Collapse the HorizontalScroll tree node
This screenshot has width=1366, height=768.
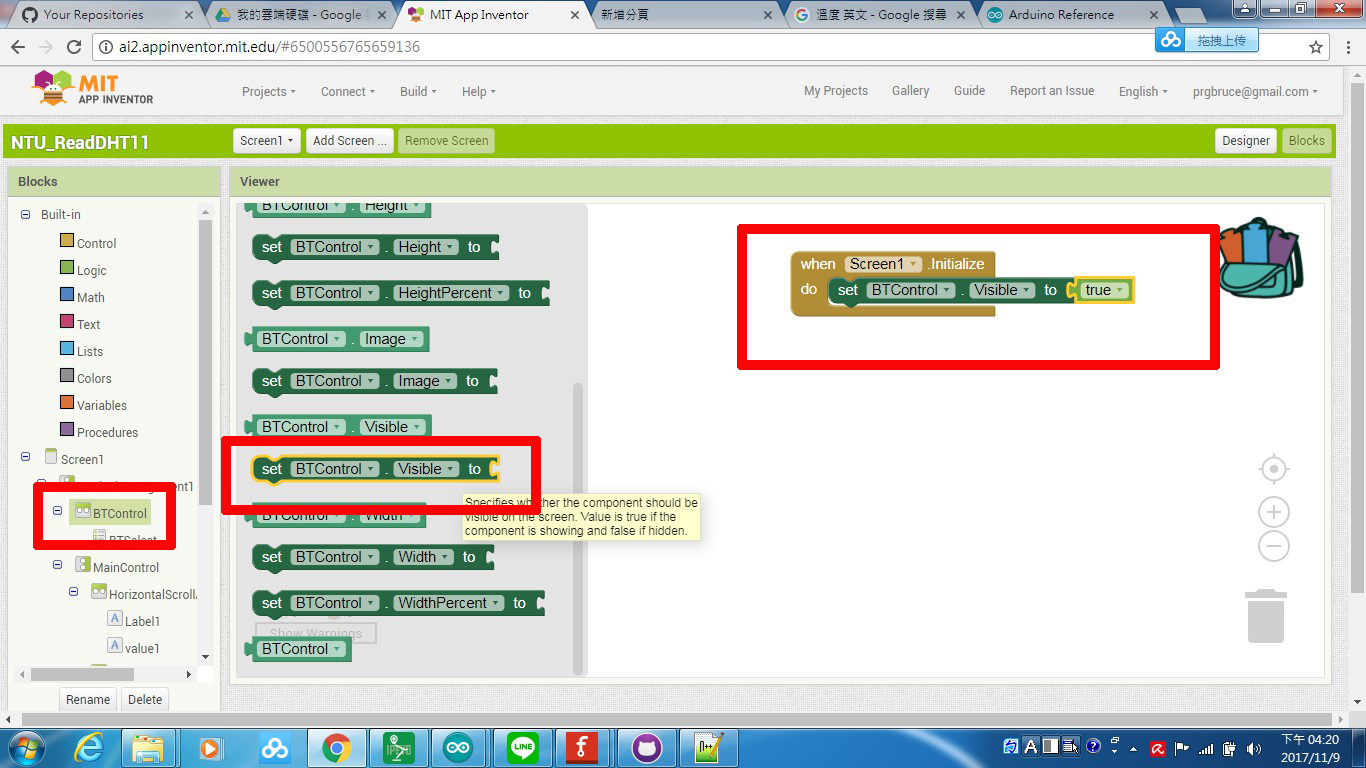(74, 592)
